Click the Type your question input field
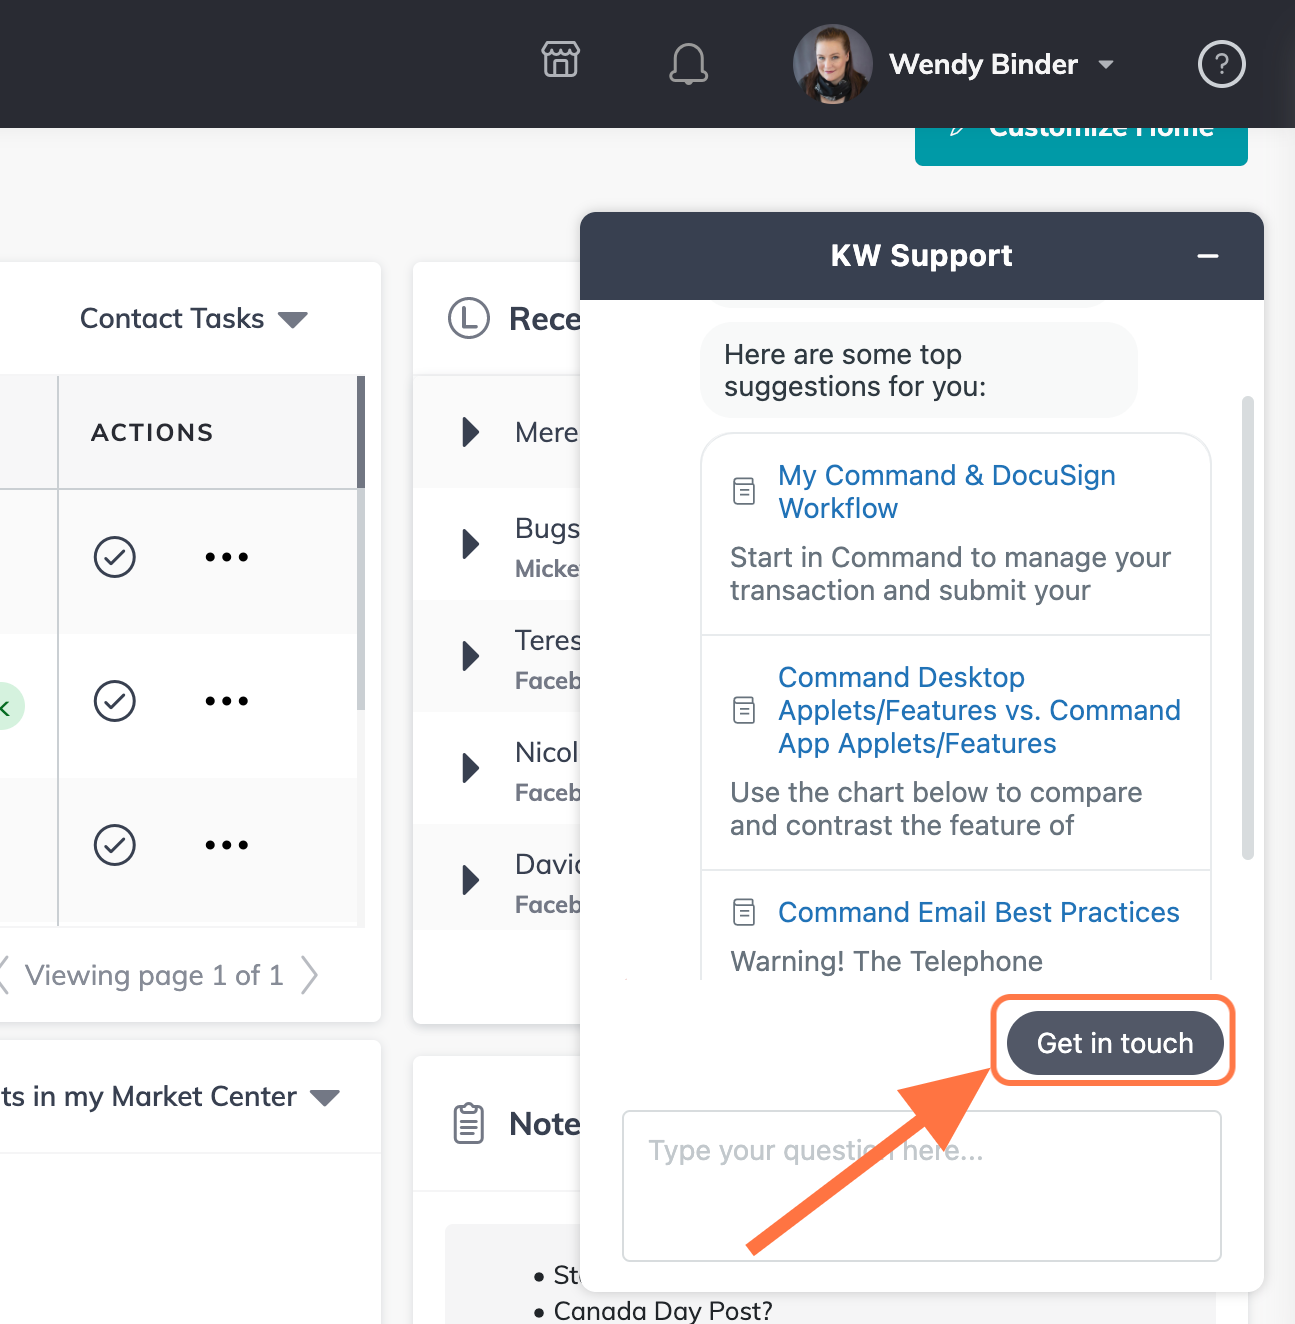The height and width of the screenshot is (1324, 1295). click(922, 1186)
